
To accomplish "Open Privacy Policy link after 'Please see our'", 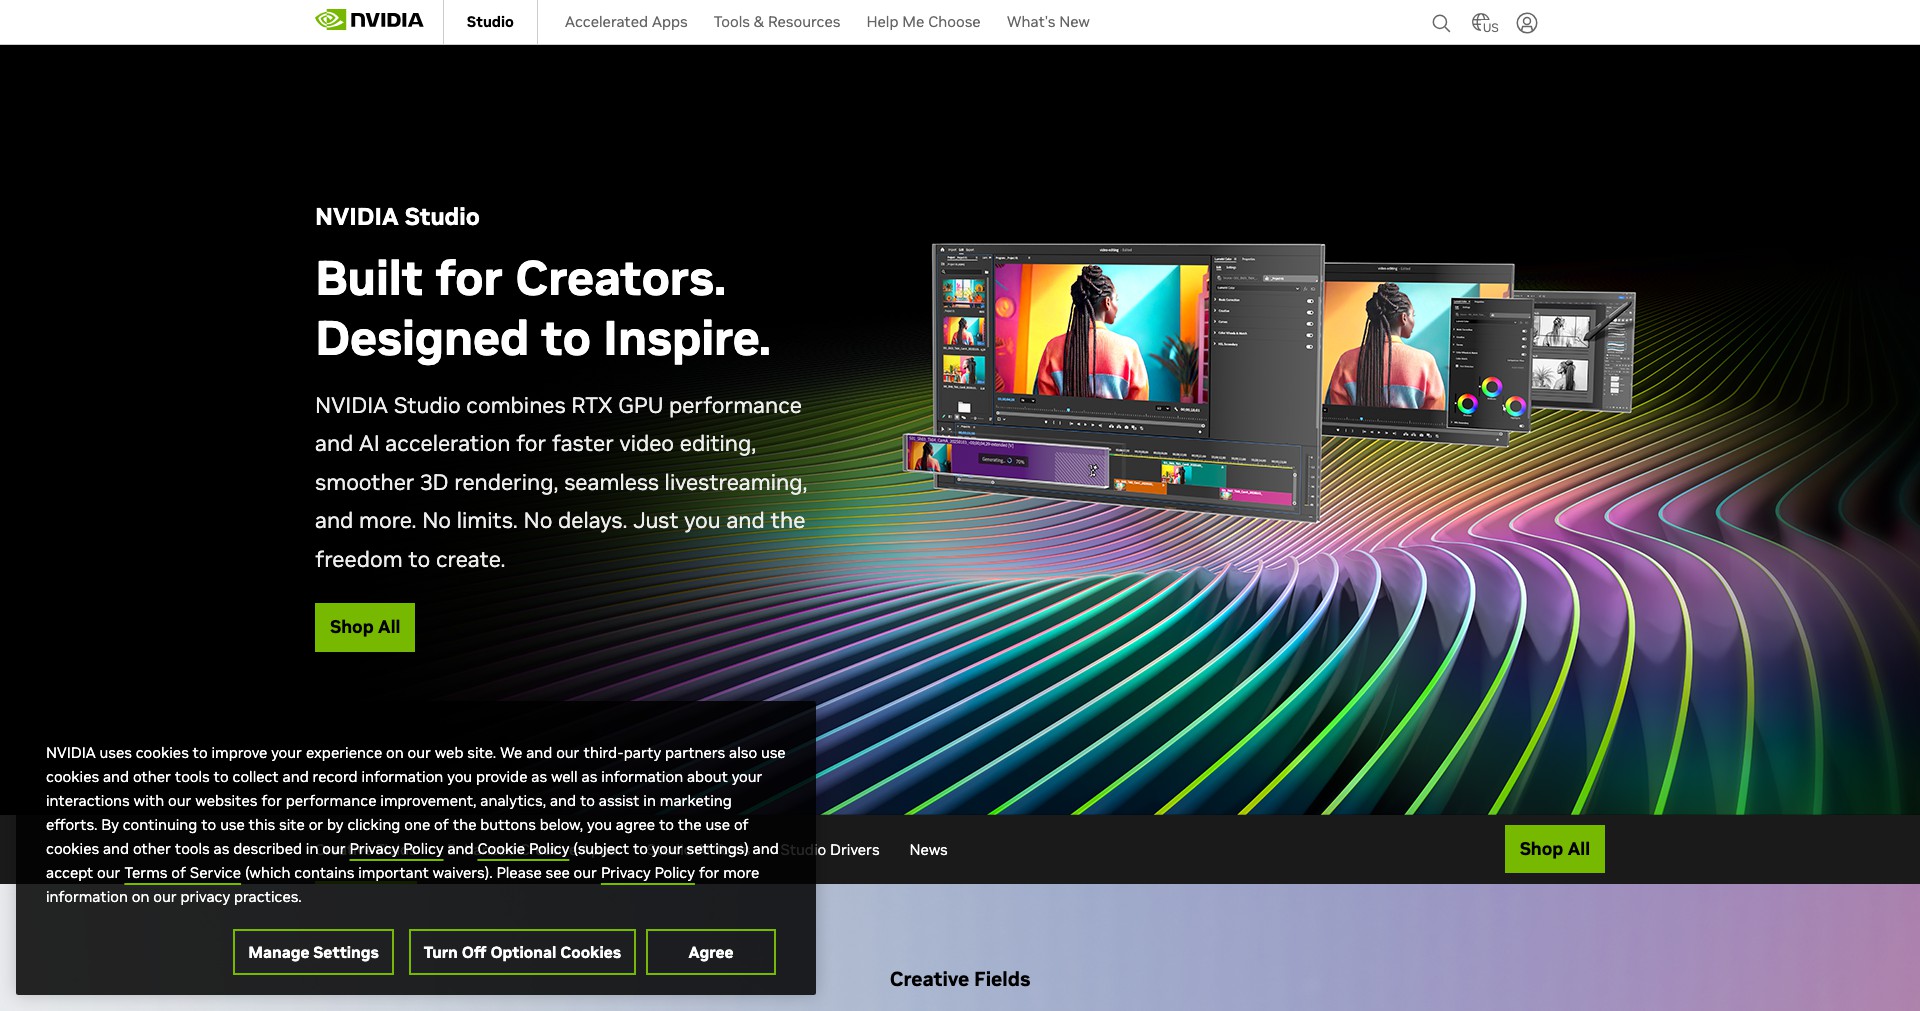I will [648, 873].
